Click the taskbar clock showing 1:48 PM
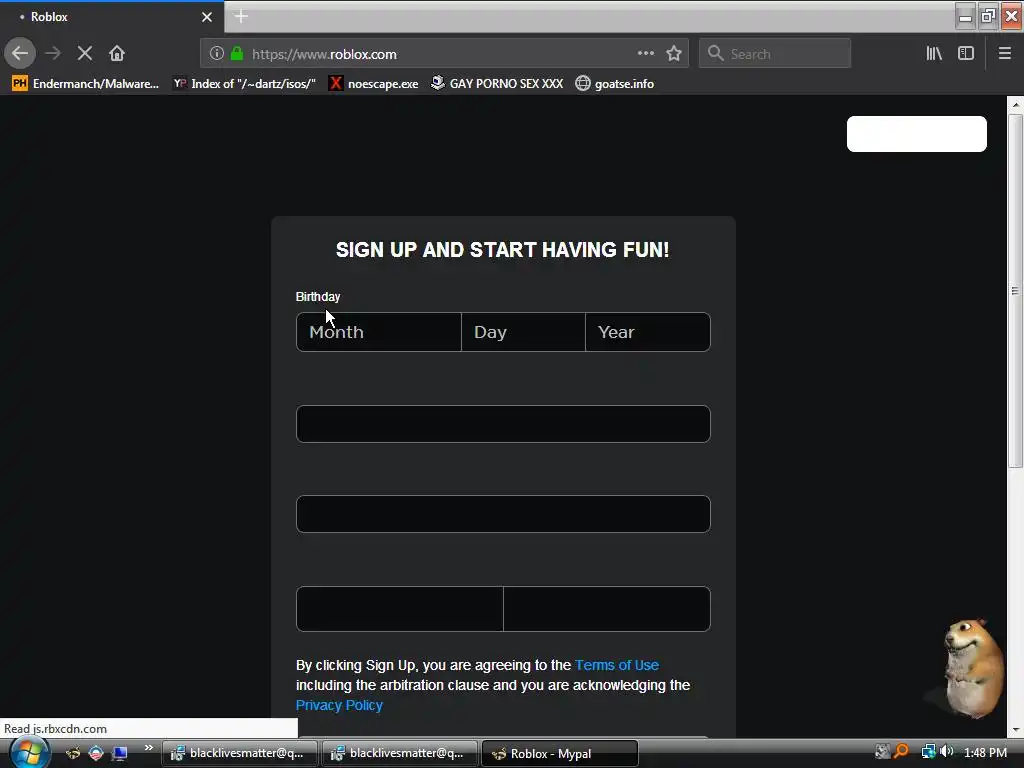Image resolution: width=1024 pixels, height=768 pixels. coord(985,752)
